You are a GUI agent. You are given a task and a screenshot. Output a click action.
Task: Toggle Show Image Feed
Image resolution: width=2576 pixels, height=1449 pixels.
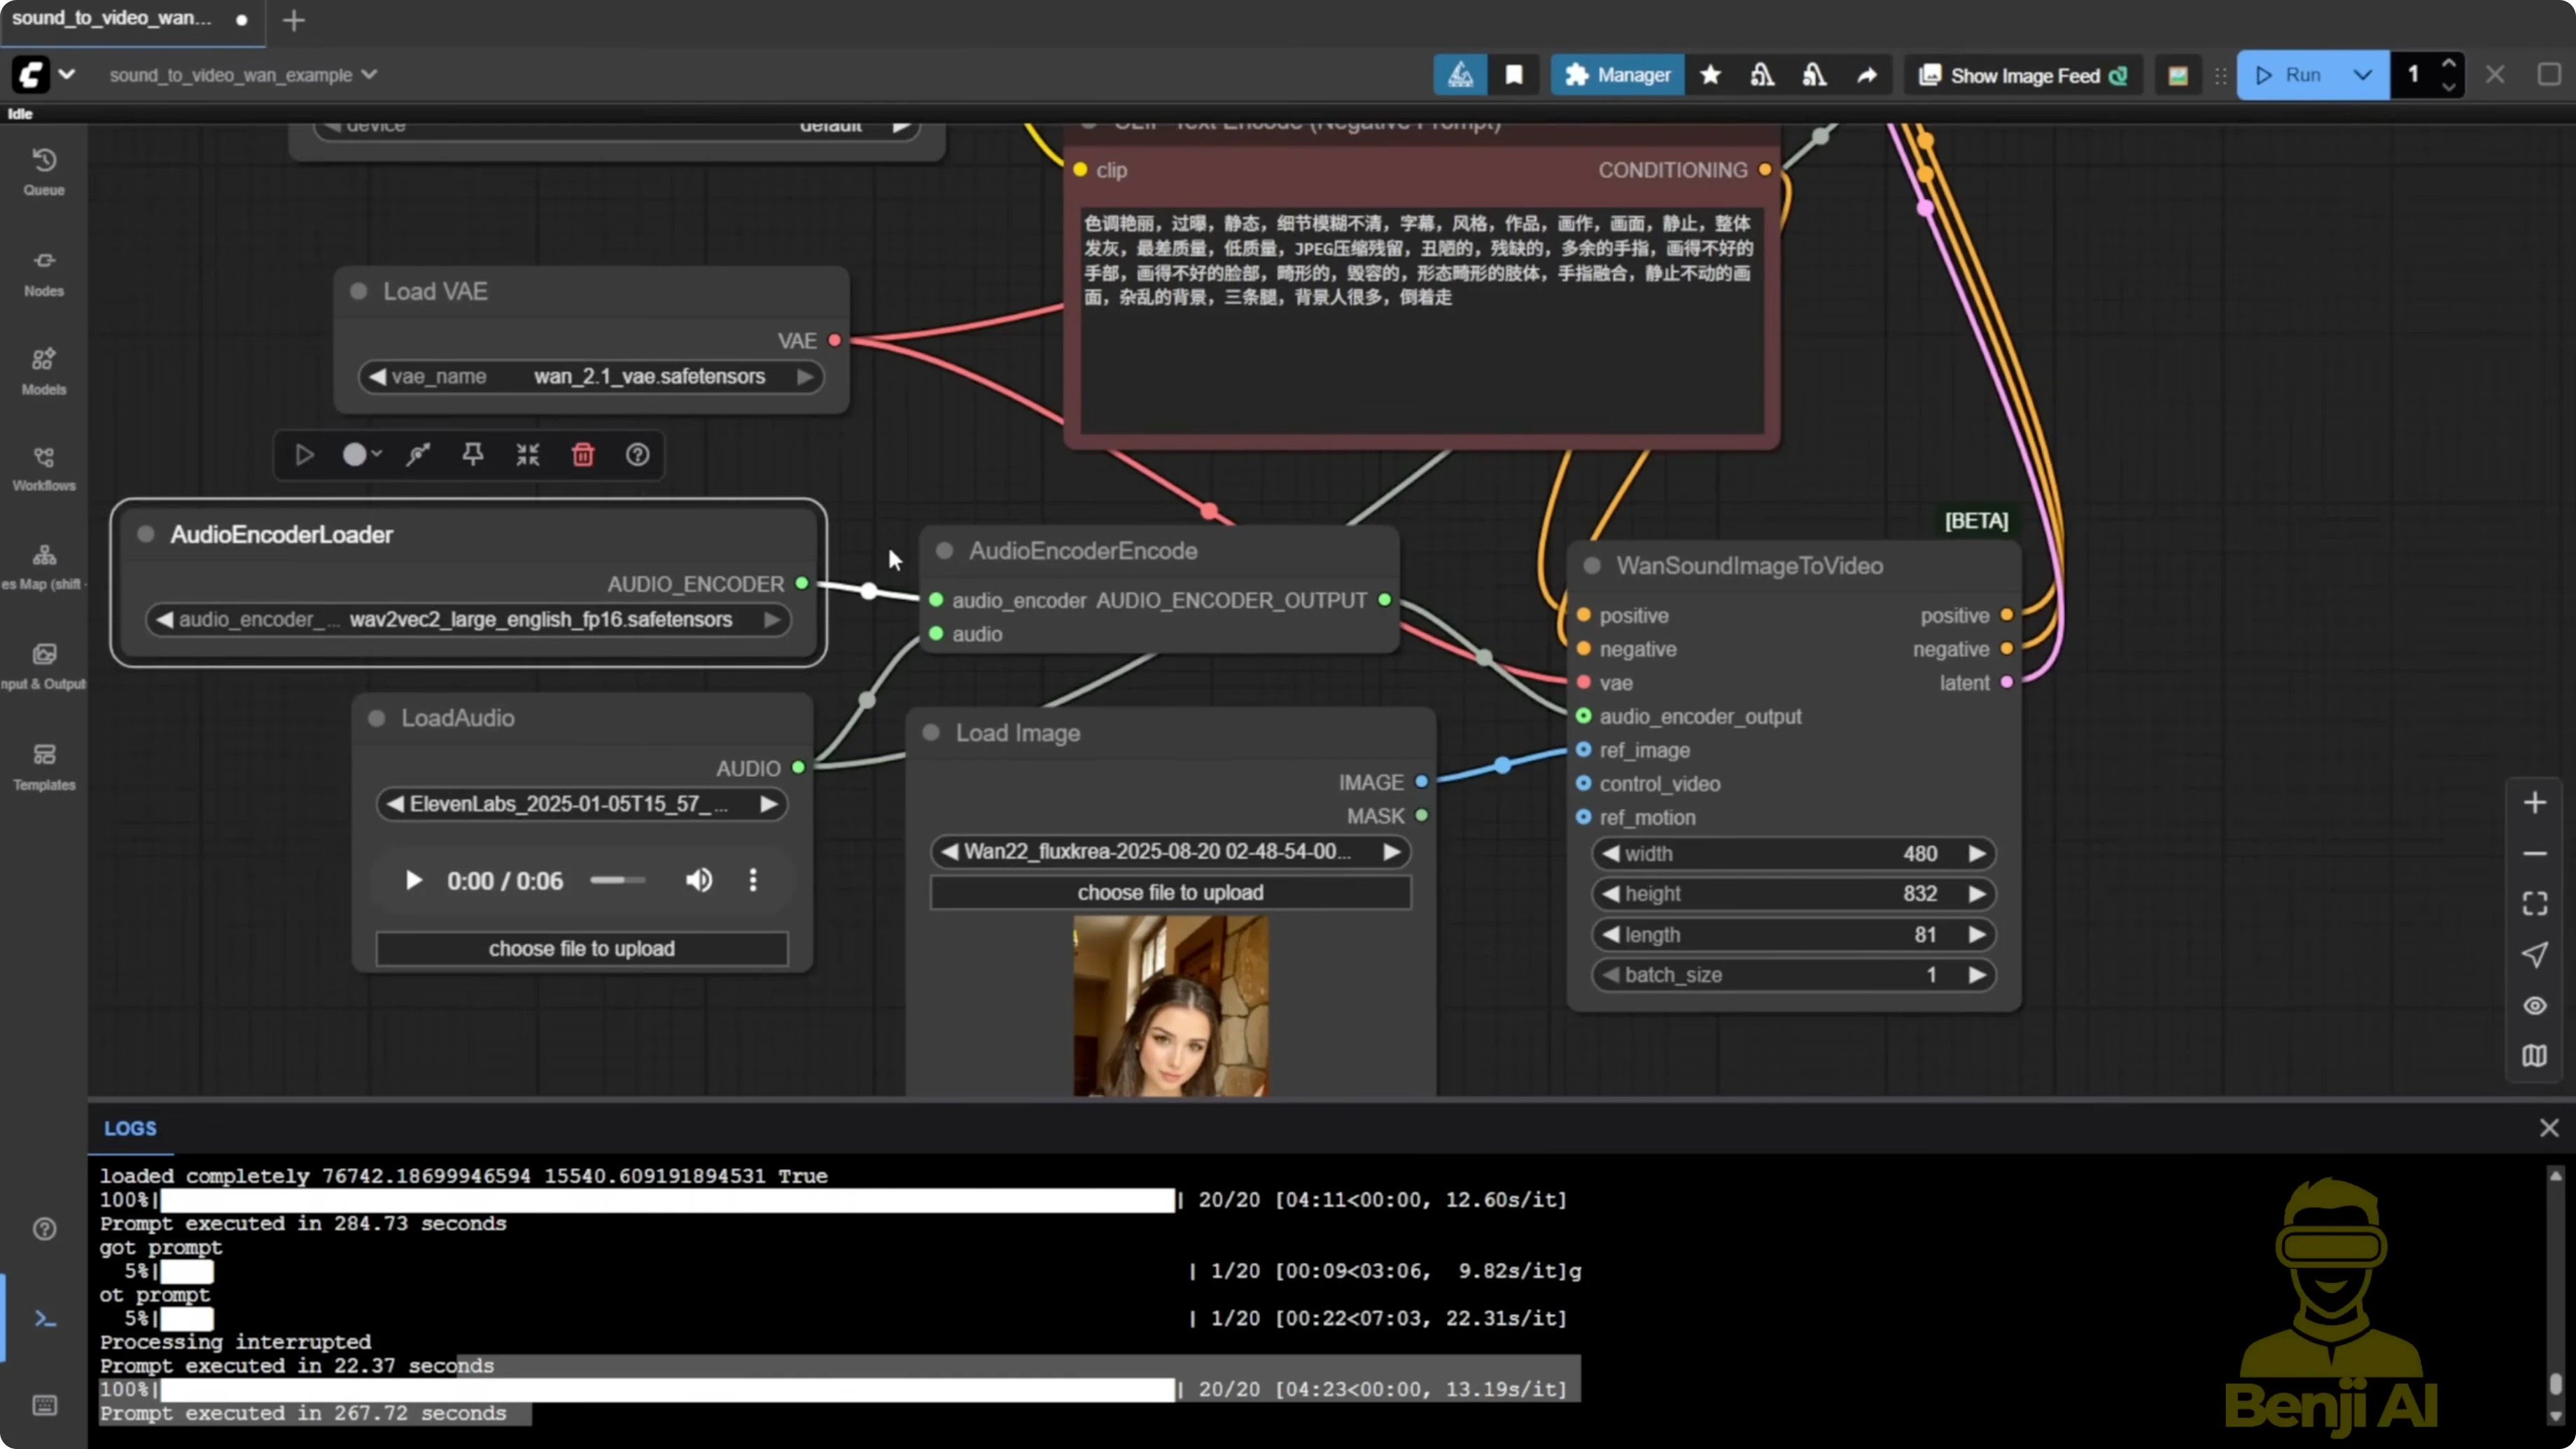point(2022,74)
